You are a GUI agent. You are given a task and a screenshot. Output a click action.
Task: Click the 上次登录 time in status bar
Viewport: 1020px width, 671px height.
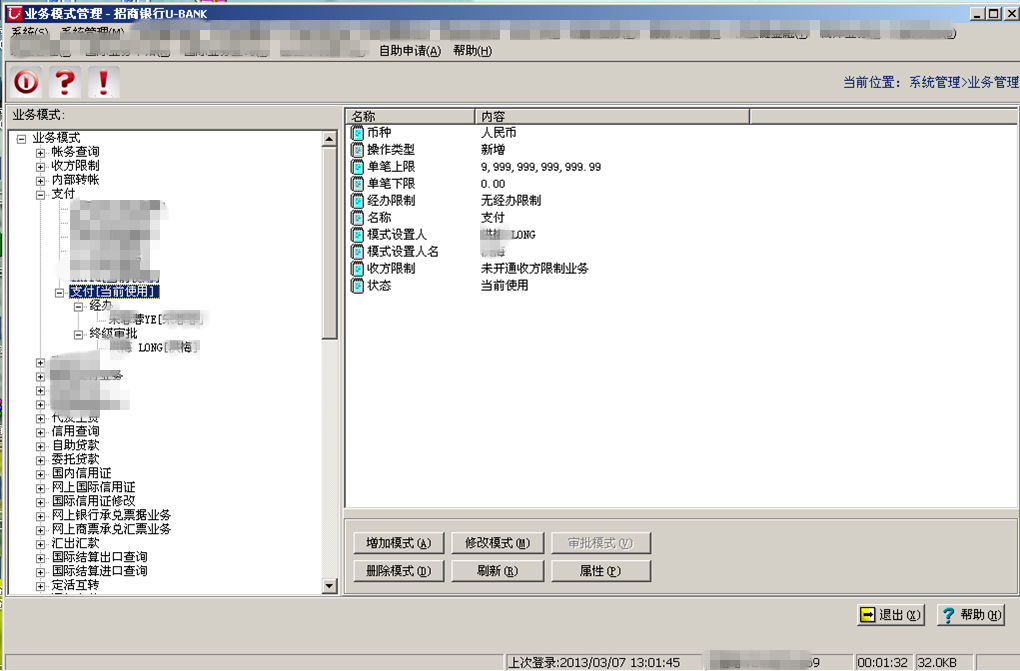coord(594,663)
